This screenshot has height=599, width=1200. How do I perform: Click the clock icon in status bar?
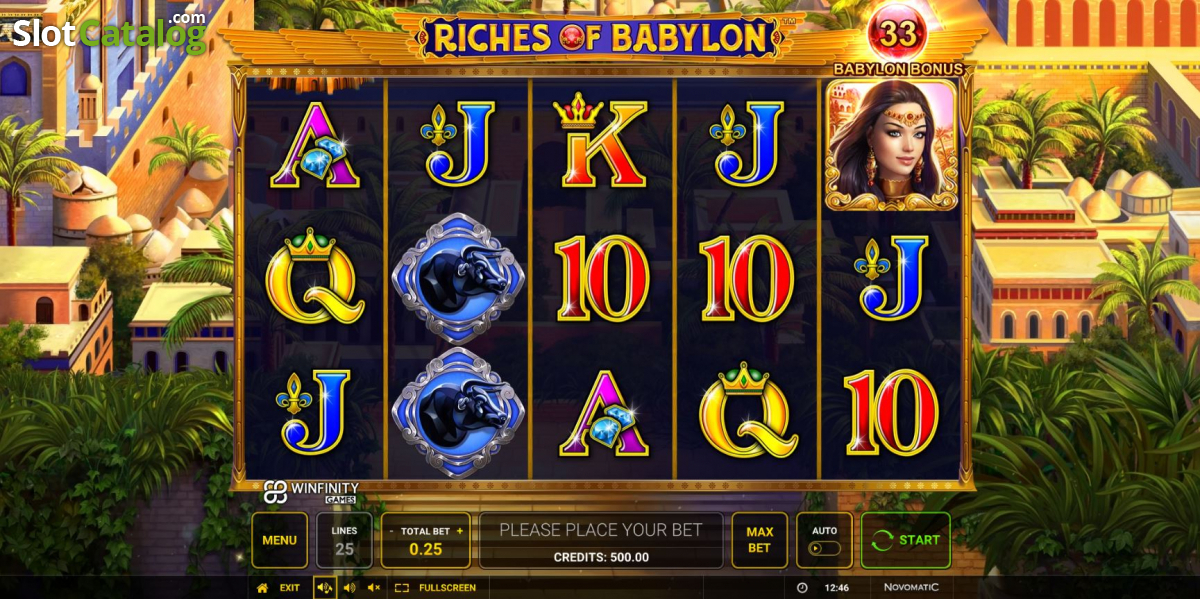(803, 588)
